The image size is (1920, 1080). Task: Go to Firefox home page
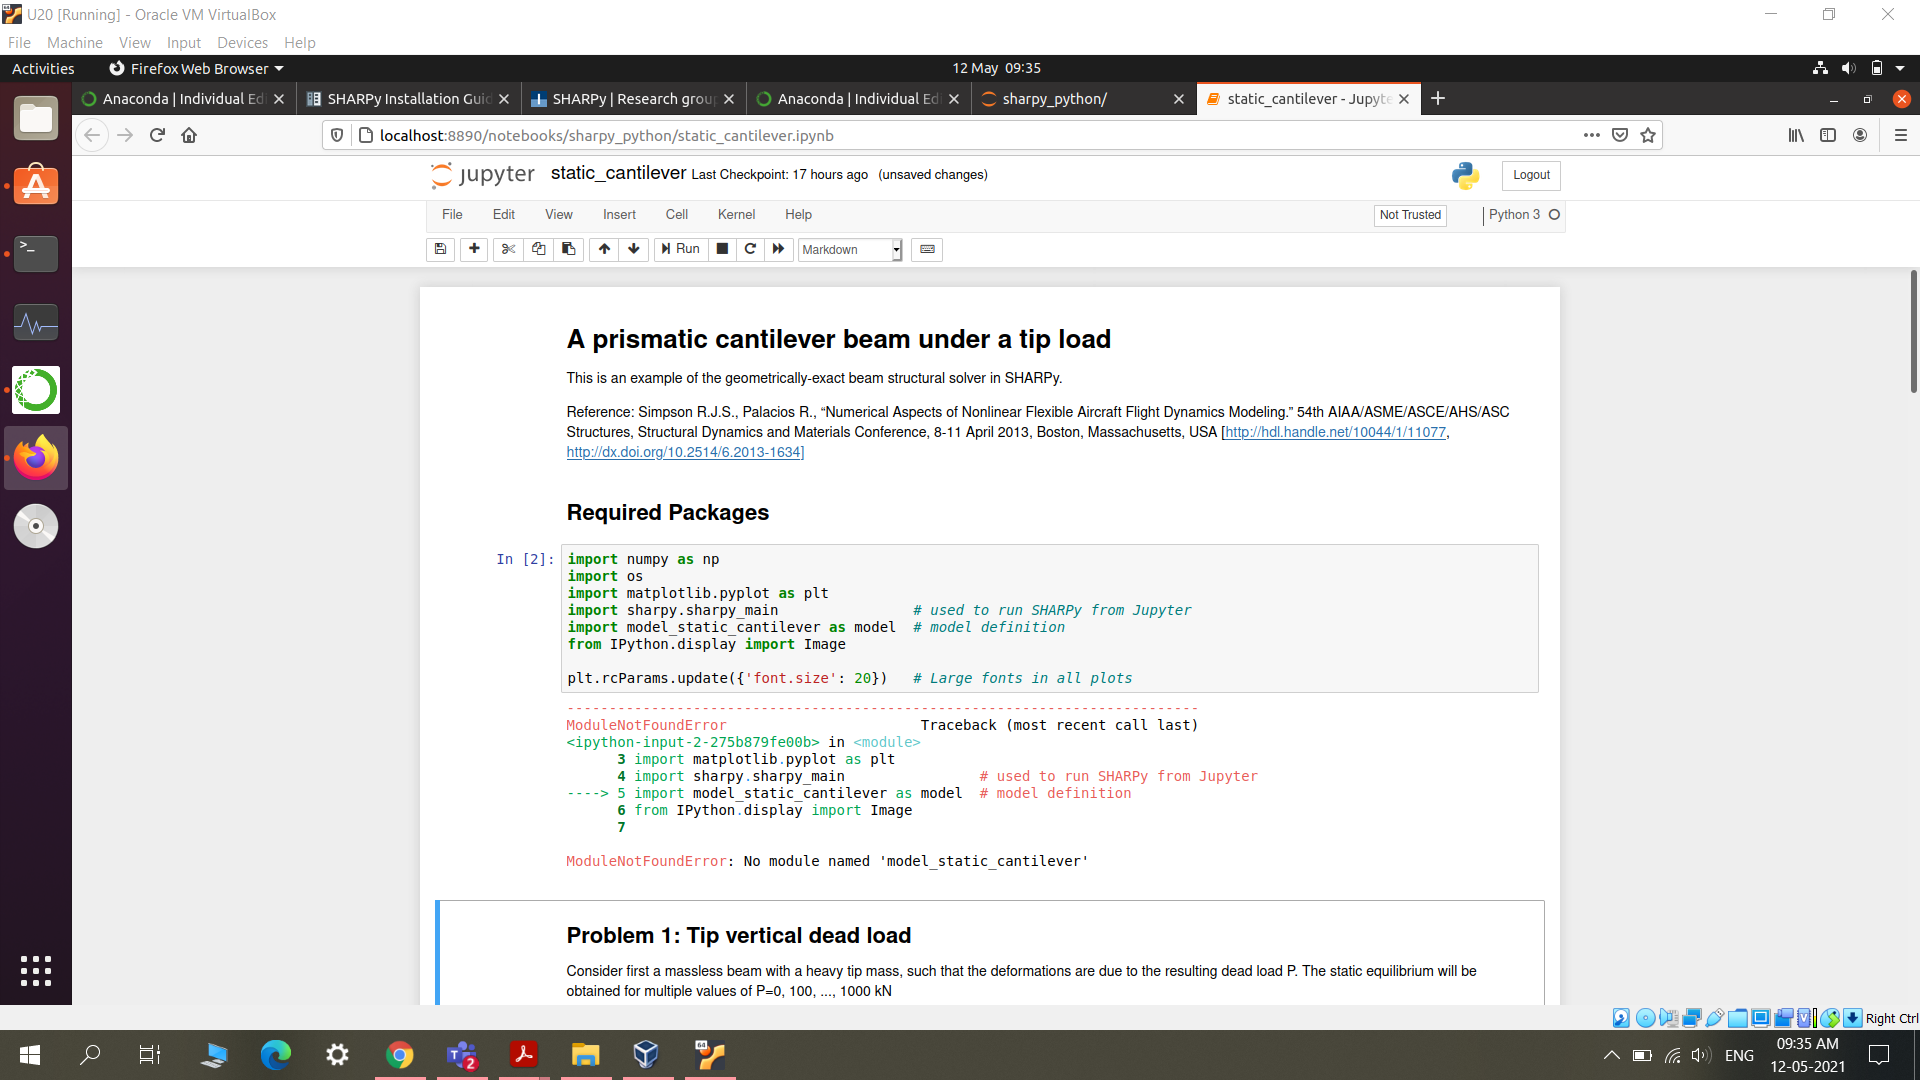(189, 135)
